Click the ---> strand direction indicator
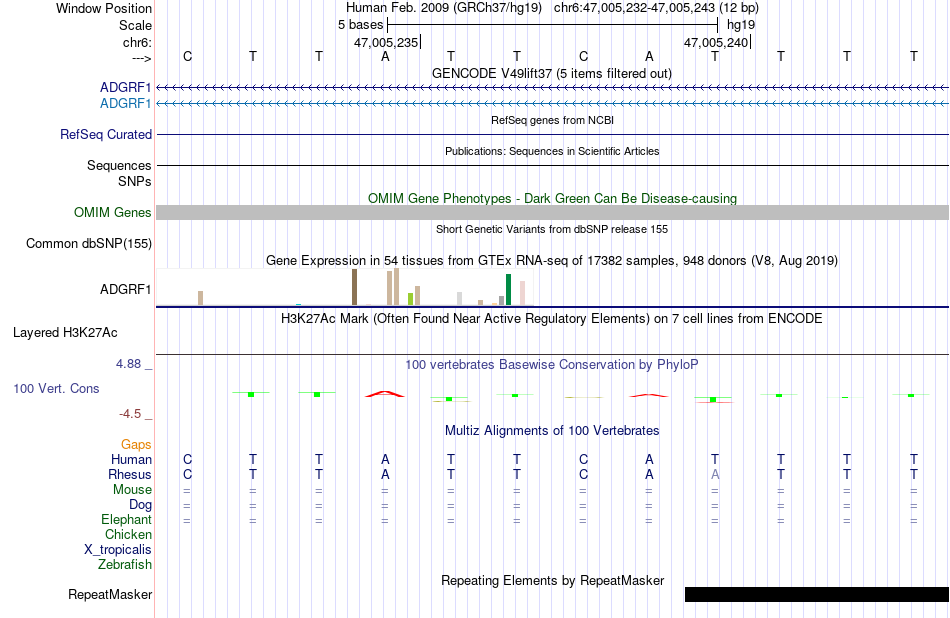Screen dimensions: 950x618 tap(141, 58)
